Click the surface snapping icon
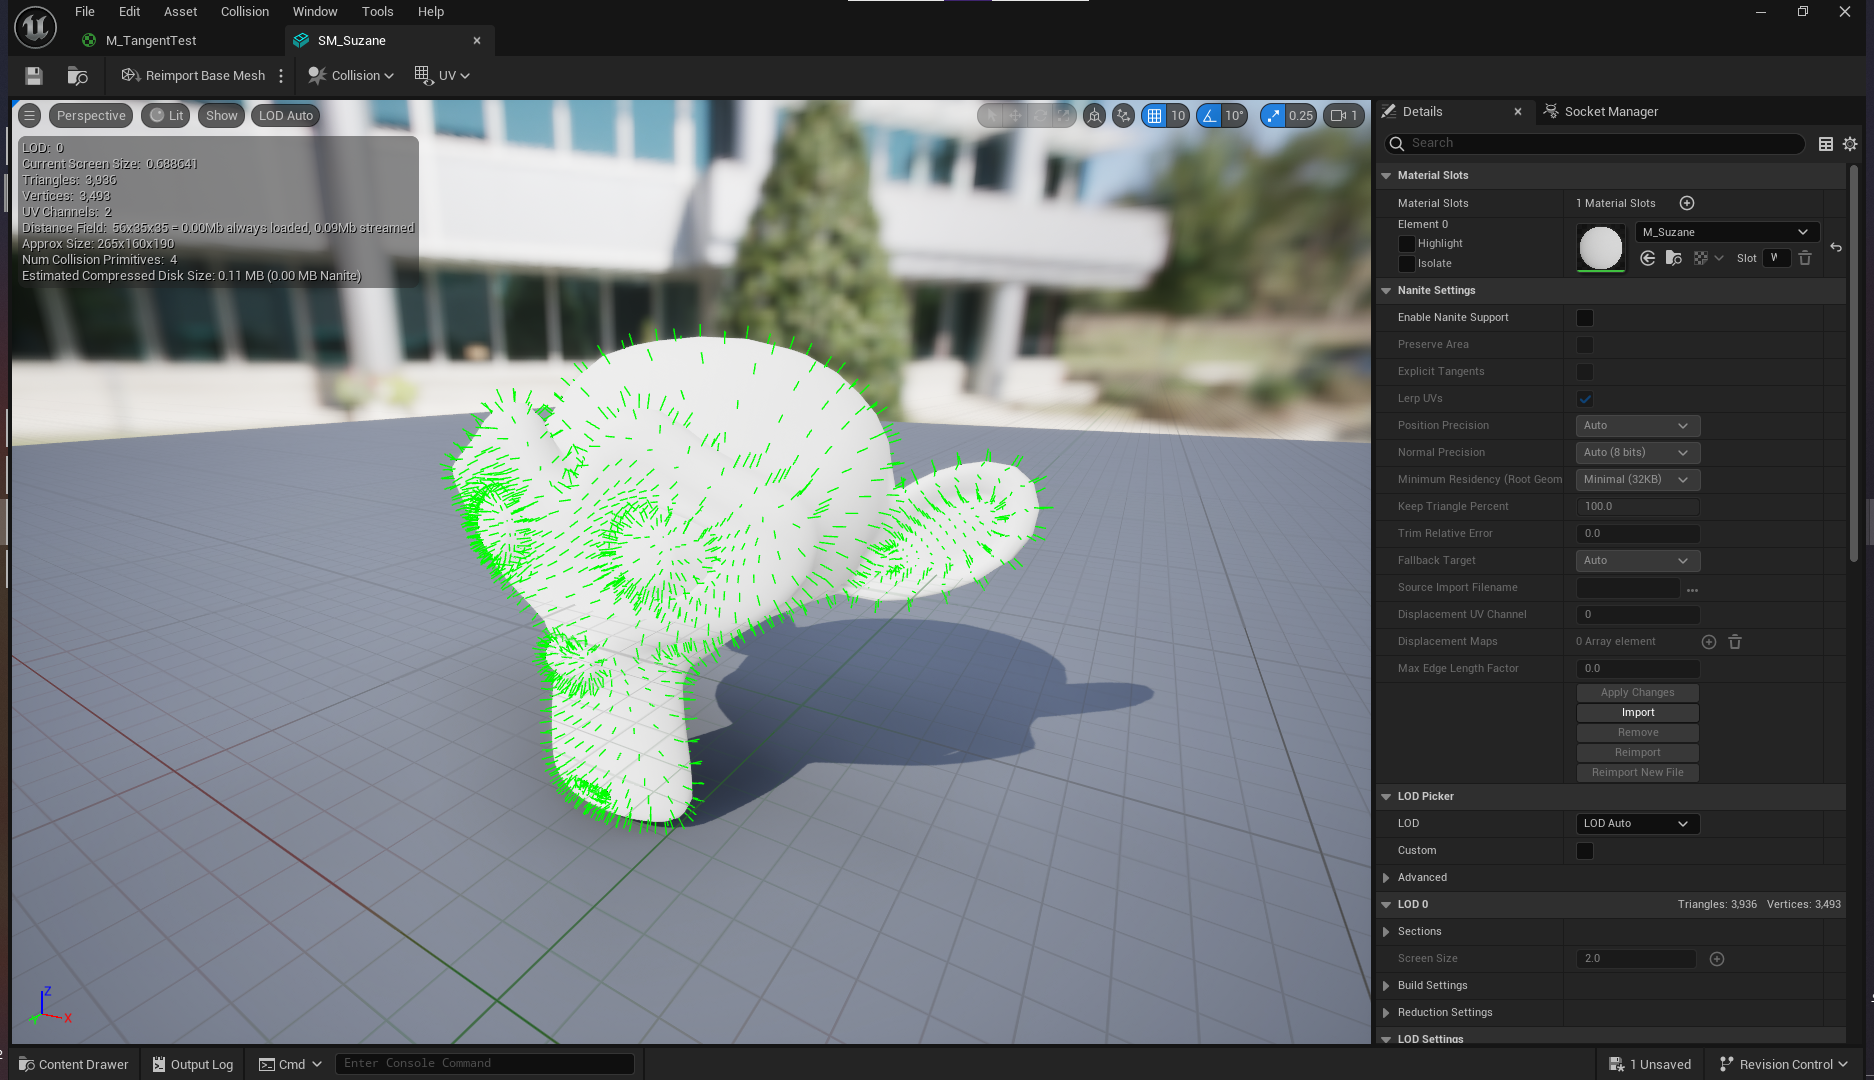The height and width of the screenshot is (1080, 1874). point(1124,116)
